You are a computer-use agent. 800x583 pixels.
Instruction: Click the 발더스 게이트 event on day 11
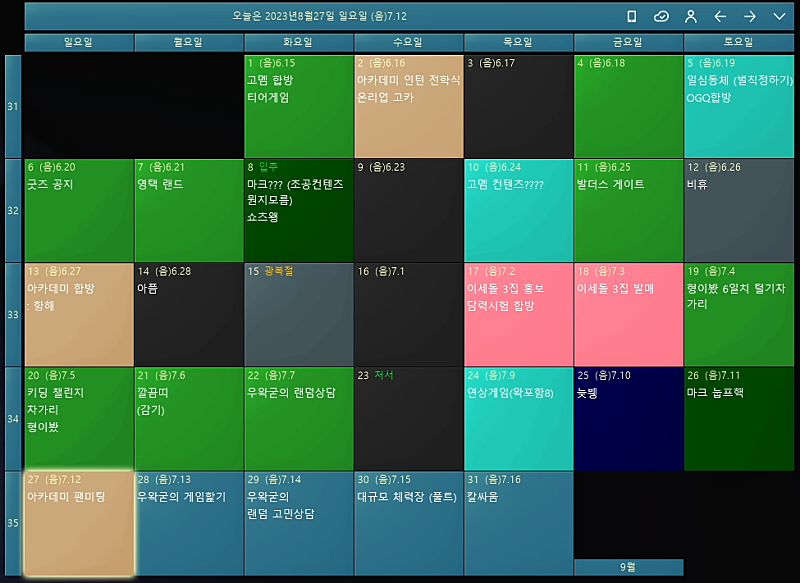pyautogui.click(x=611, y=185)
